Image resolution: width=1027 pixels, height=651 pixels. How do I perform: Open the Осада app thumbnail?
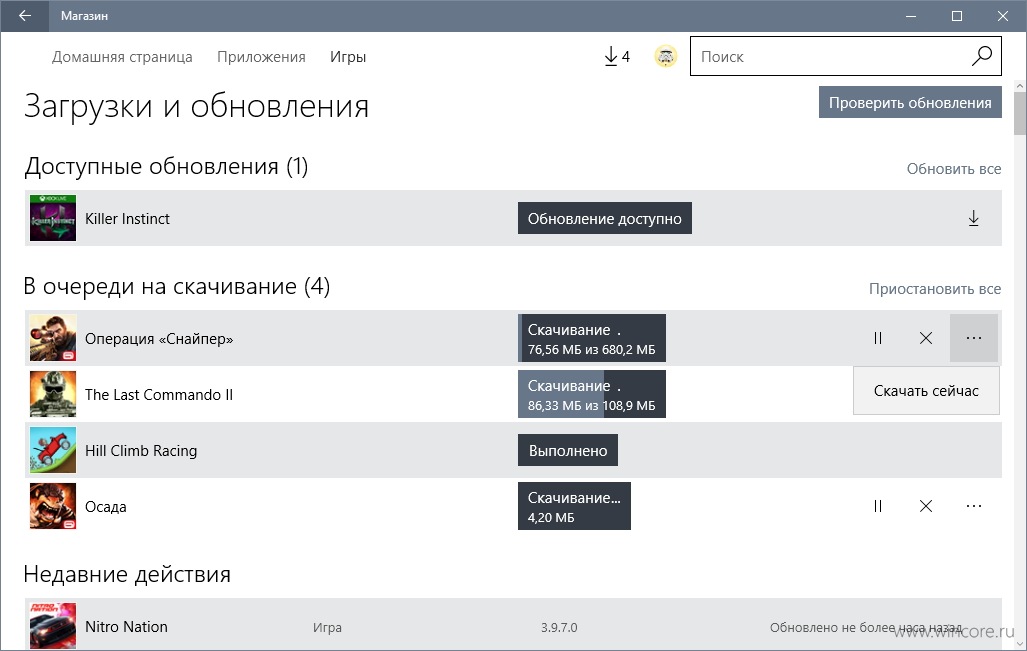point(53,506)
